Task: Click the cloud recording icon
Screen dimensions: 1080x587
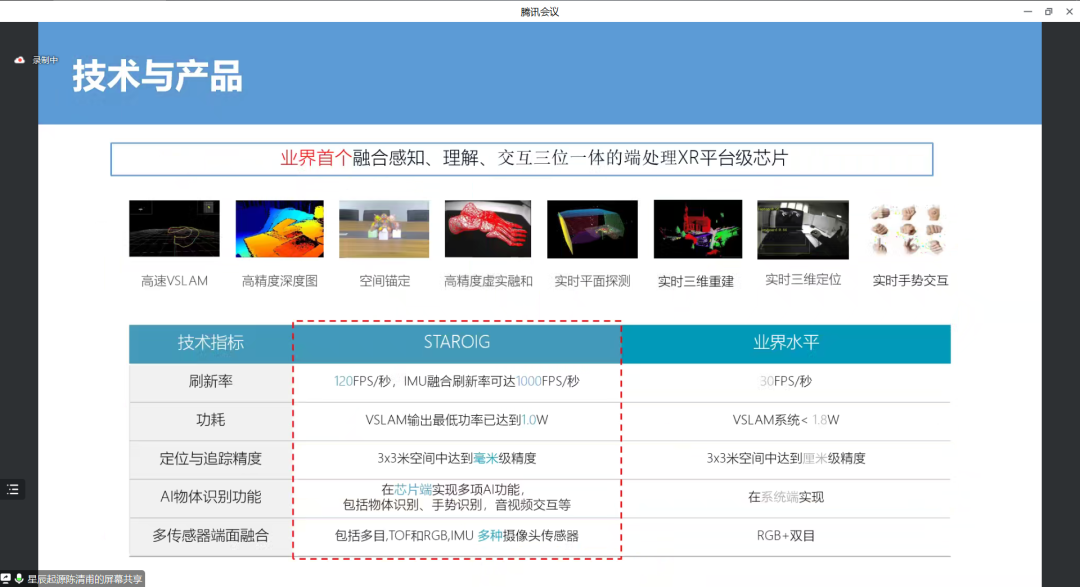Action: [x=19, y=60]
